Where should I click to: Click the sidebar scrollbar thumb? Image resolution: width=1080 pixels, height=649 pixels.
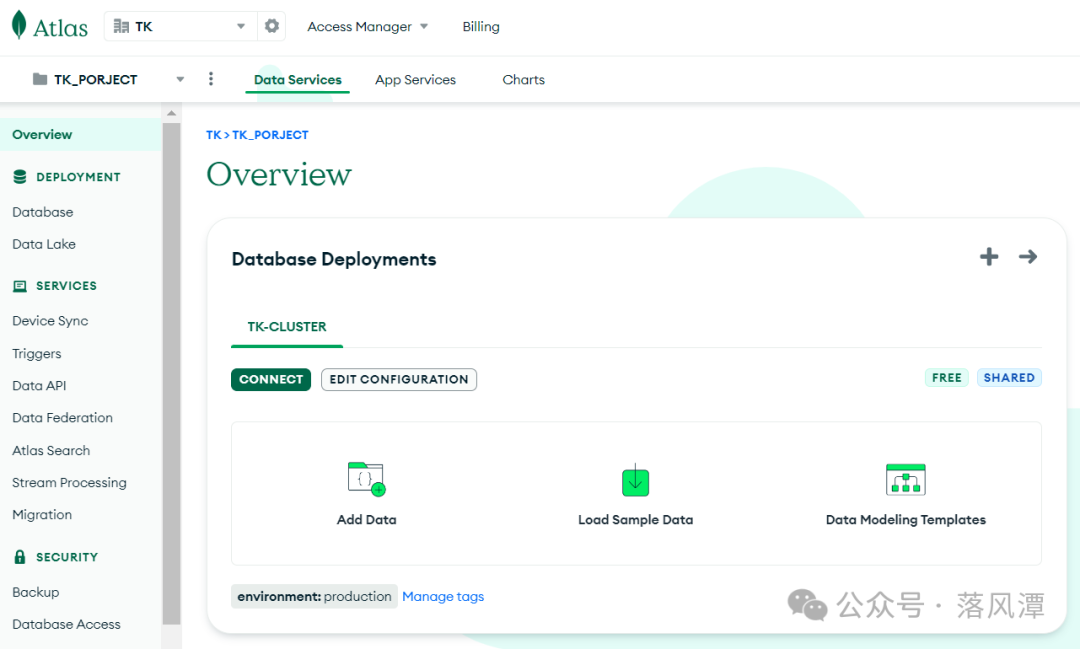coord(172,374)
